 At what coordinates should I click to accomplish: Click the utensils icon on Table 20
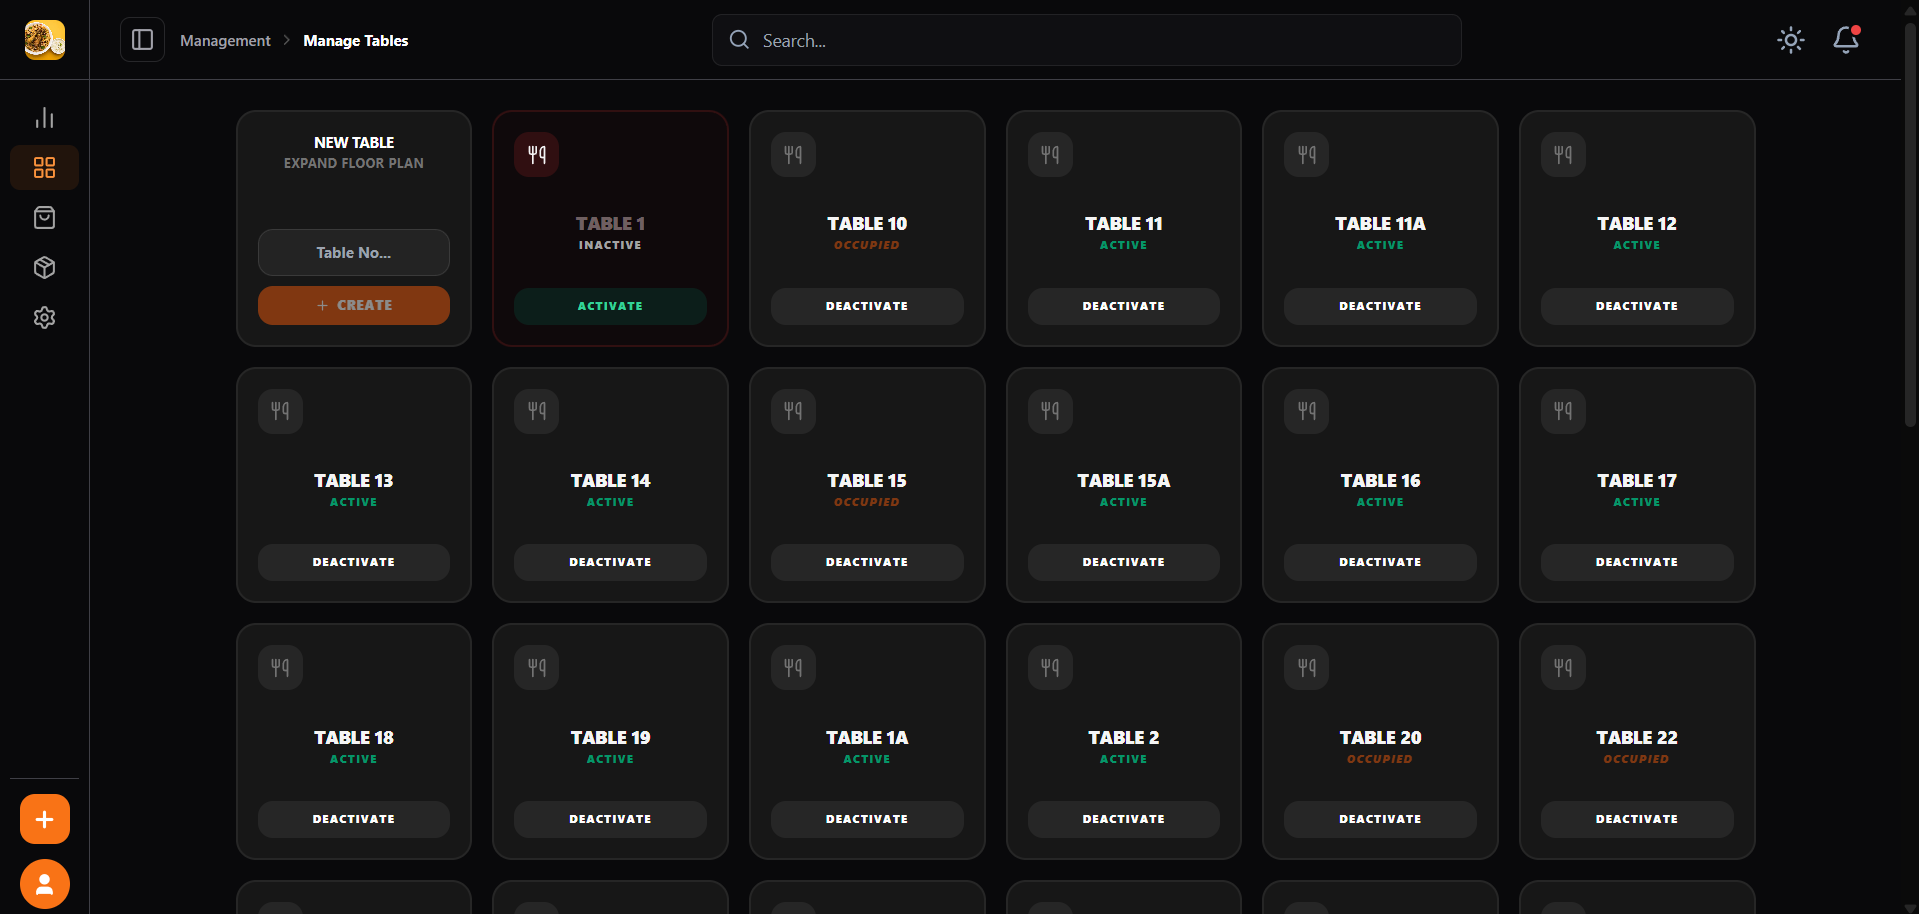click(1307, 668)
